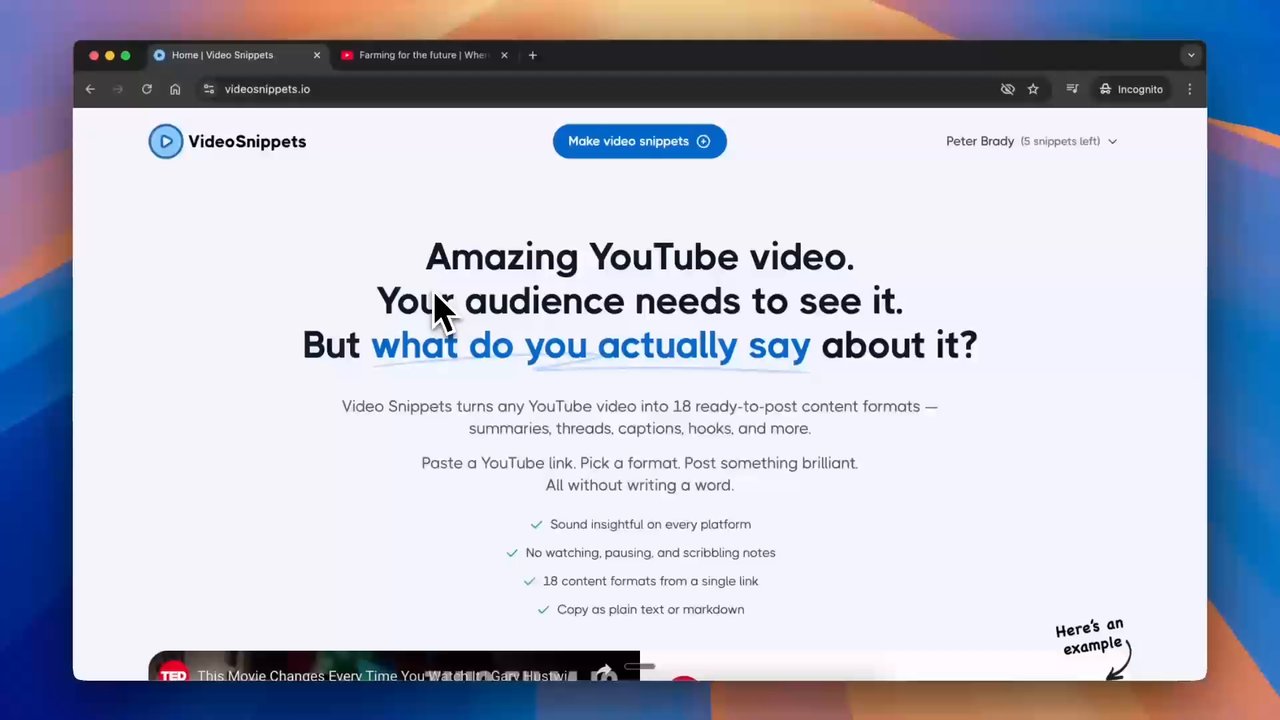Screen dimensions: 1280x720
Task: Go back using the browser back arrow
Action: [x=90, y=89]
